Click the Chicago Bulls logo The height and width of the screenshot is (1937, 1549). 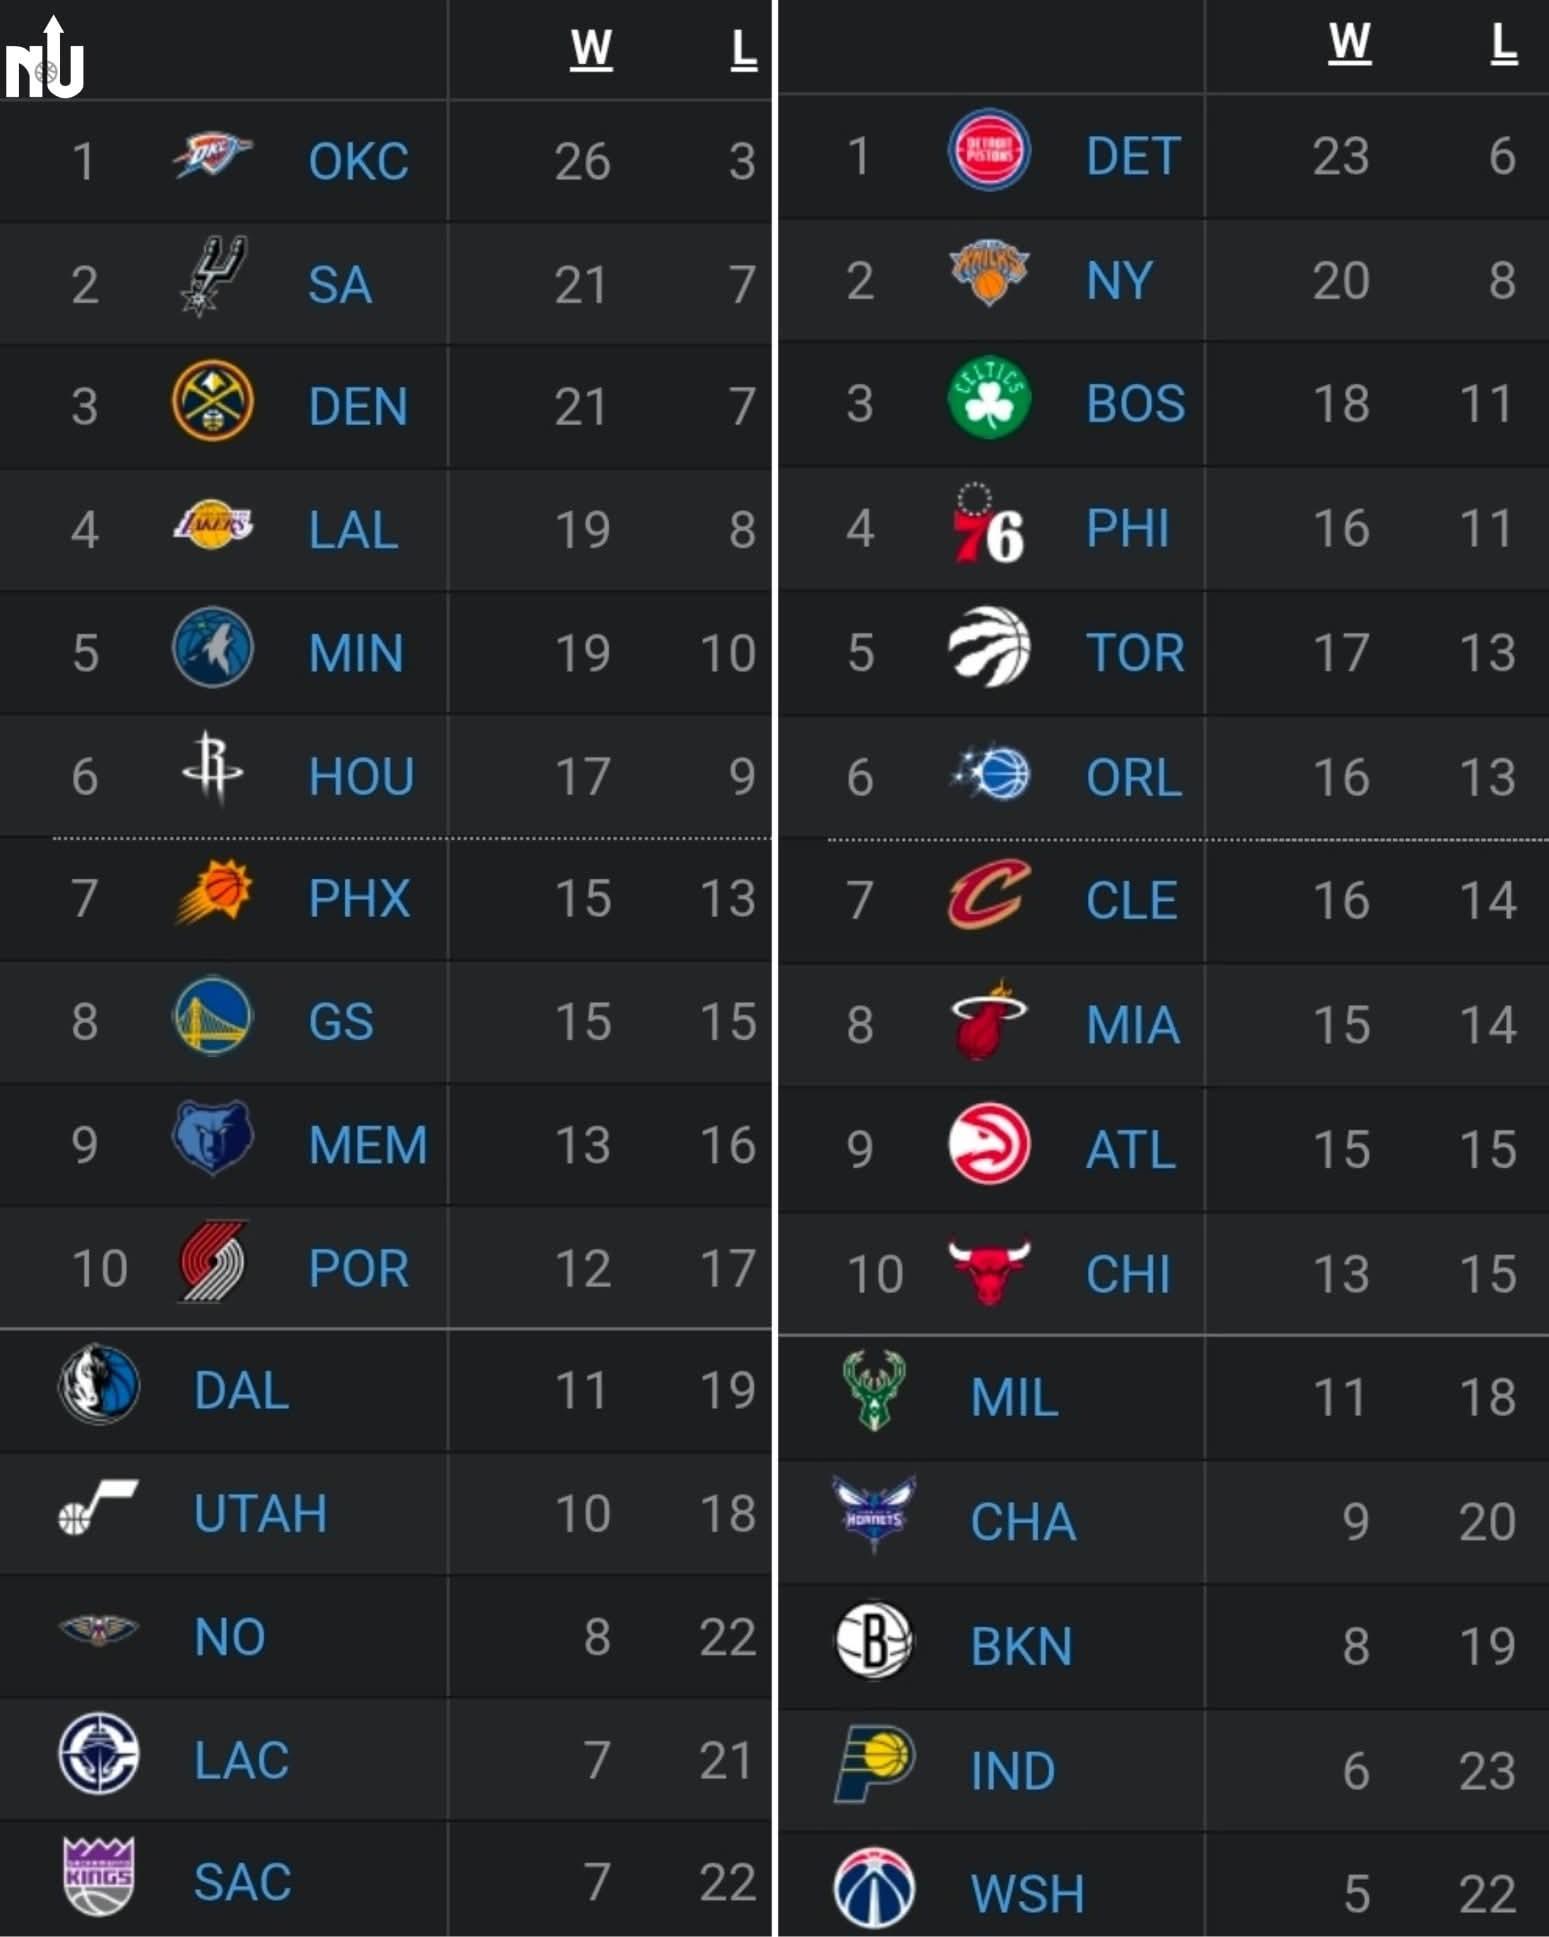(988, 1270)
